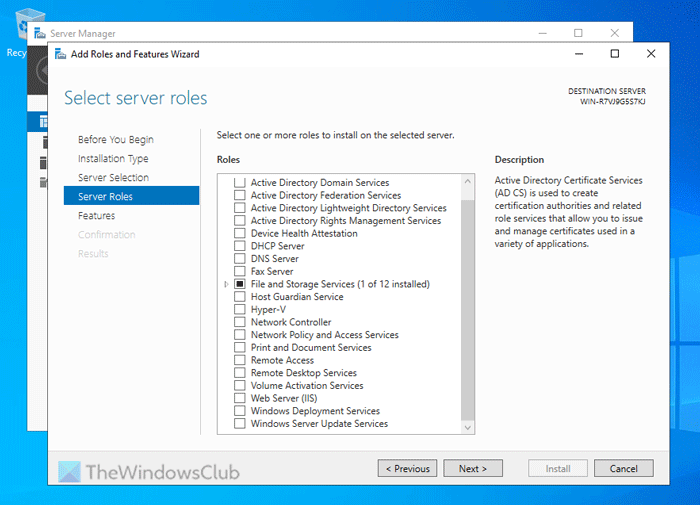700x505 pixels.
Task: Click the wizard title bar icon
Action: (x=60, y=54)
